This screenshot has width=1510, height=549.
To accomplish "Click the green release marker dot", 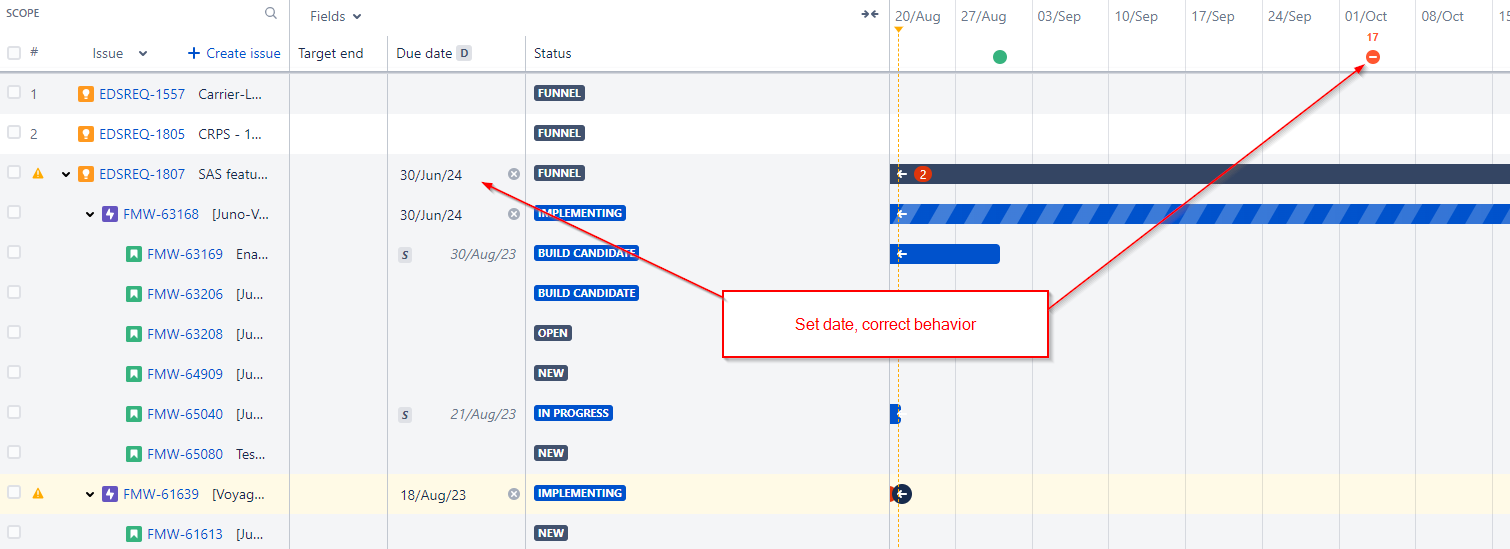I will (x=1000, y=57).
